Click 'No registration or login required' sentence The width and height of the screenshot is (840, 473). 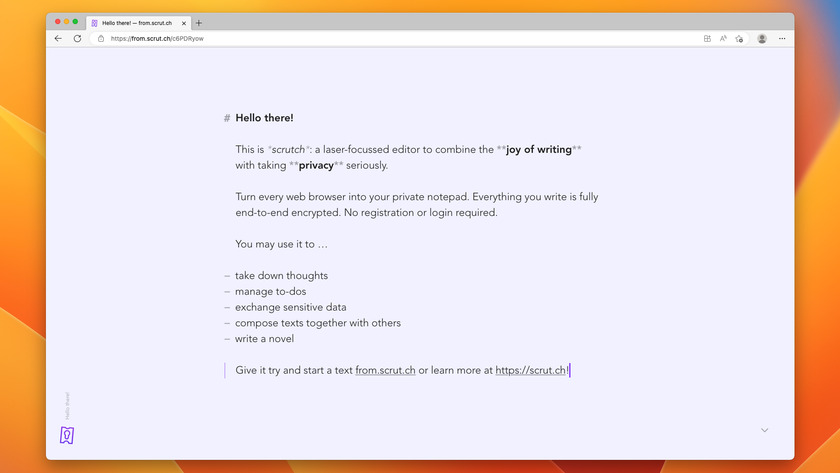click(x=421, y=213)
